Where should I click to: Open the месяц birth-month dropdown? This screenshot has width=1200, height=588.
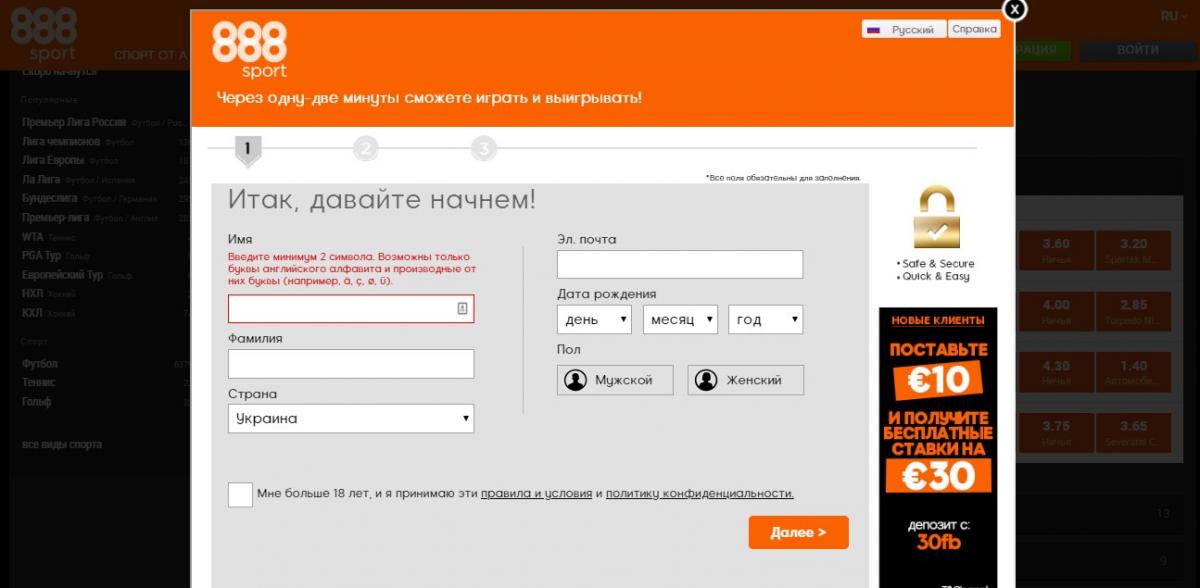(x=680, y=320)
